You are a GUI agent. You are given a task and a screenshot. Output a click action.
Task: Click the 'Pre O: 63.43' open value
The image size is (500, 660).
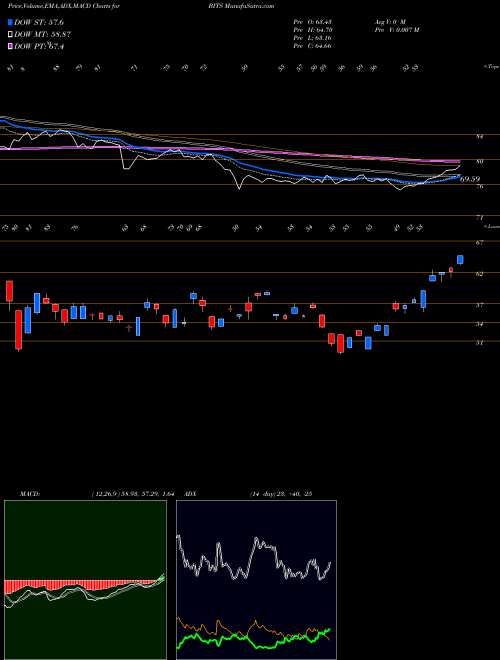point(312,21)
